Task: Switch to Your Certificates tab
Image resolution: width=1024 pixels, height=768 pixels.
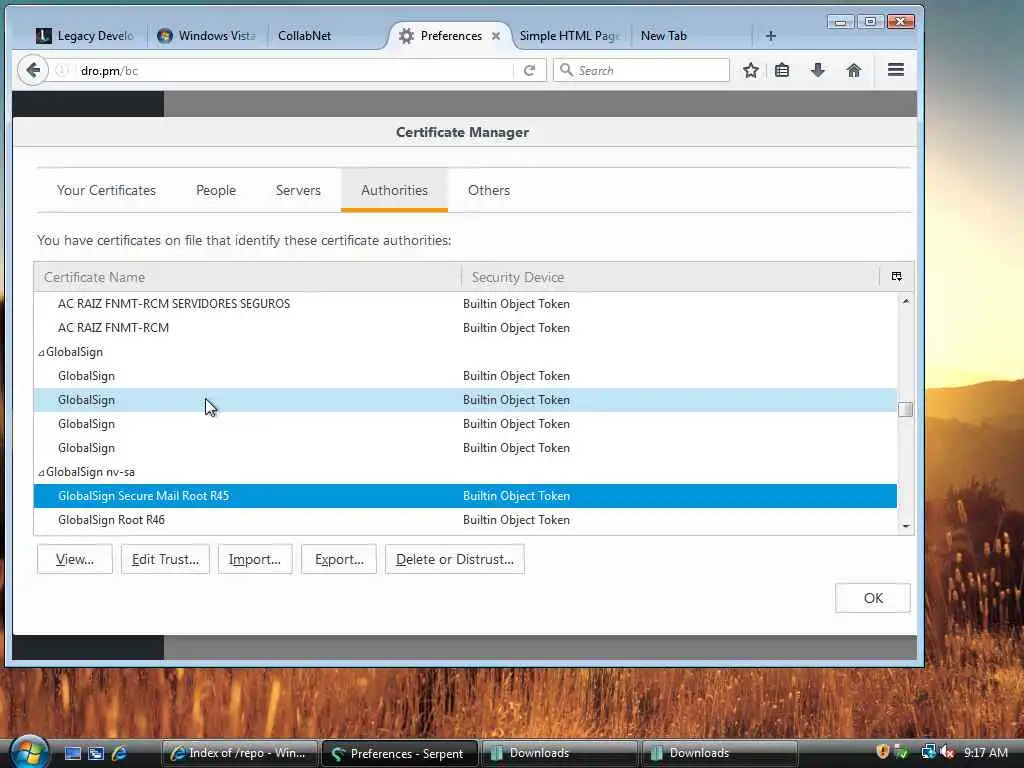Action: tap(106, 190)
